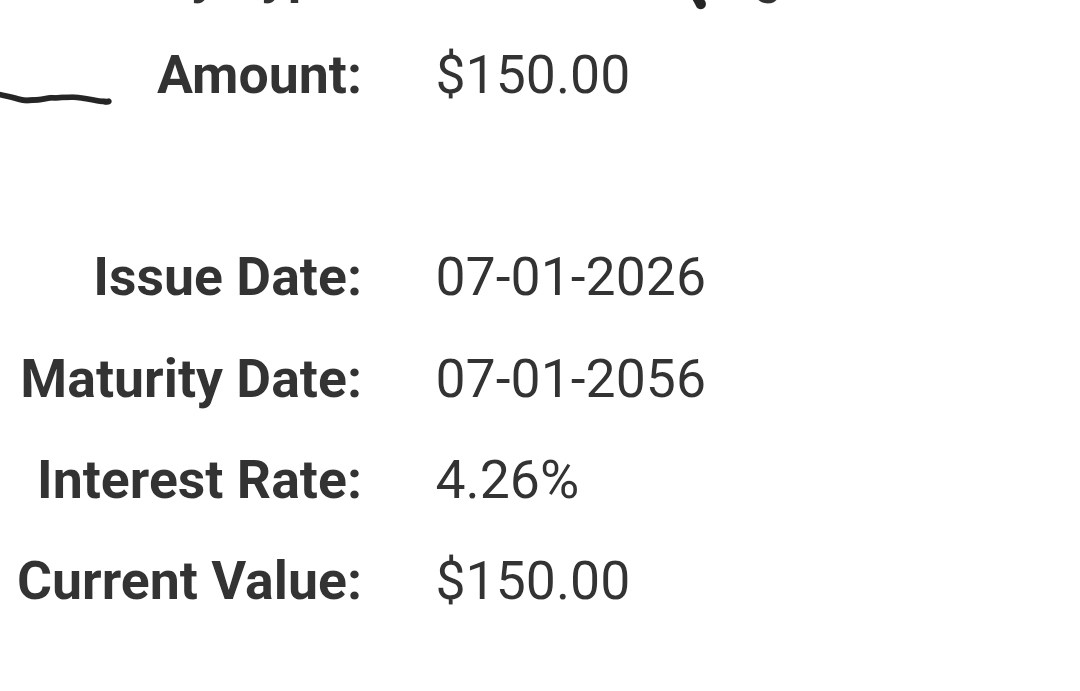Click the Current Value label
The width and height of the screenshot is (1080, 691).
point(189,581)
